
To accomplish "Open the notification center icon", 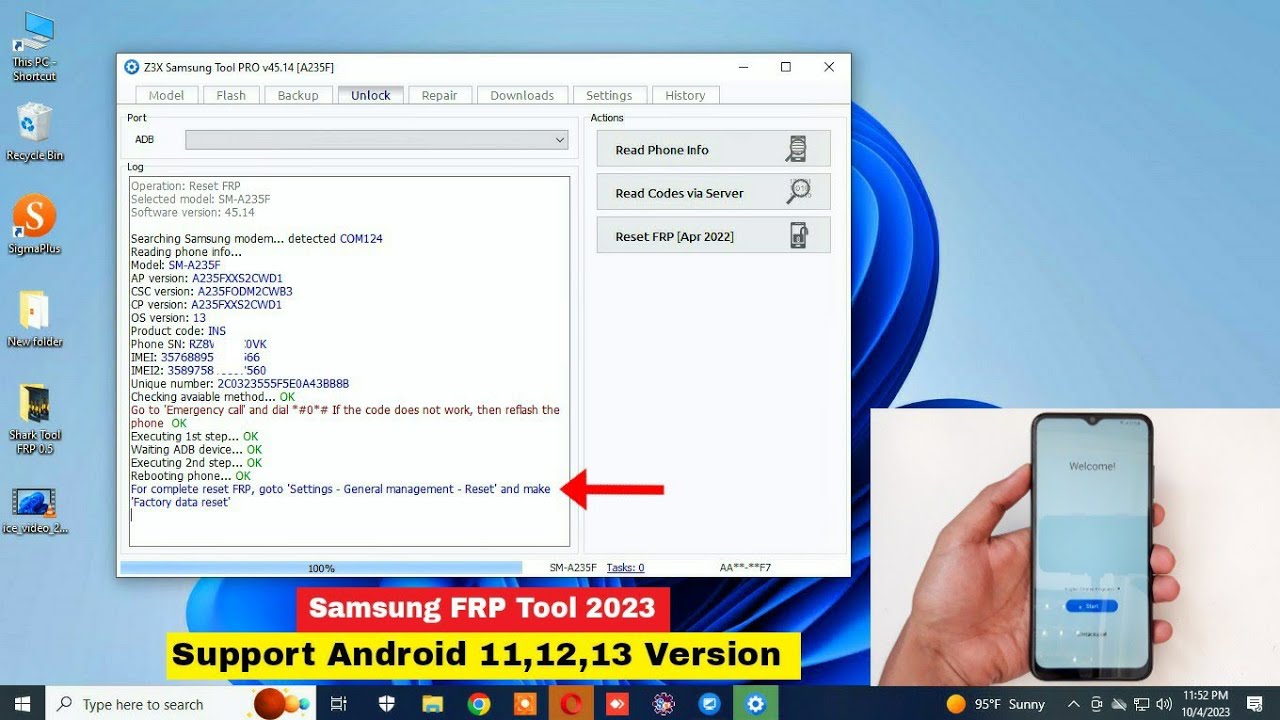I will [x=1255, y=704].
